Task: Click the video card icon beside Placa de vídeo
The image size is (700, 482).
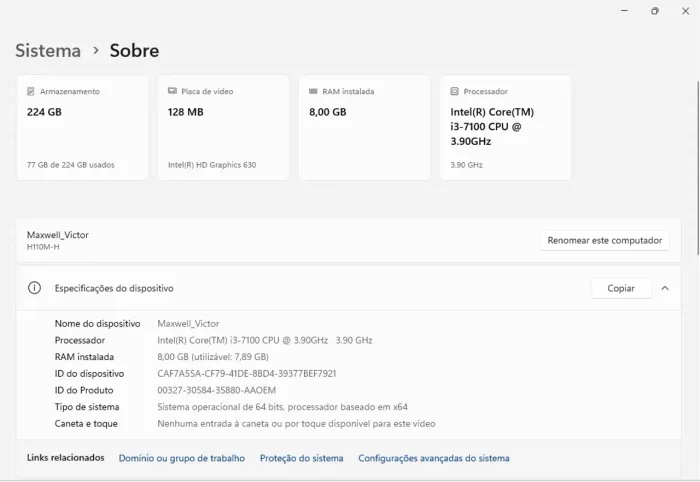Action: point(172,91)
